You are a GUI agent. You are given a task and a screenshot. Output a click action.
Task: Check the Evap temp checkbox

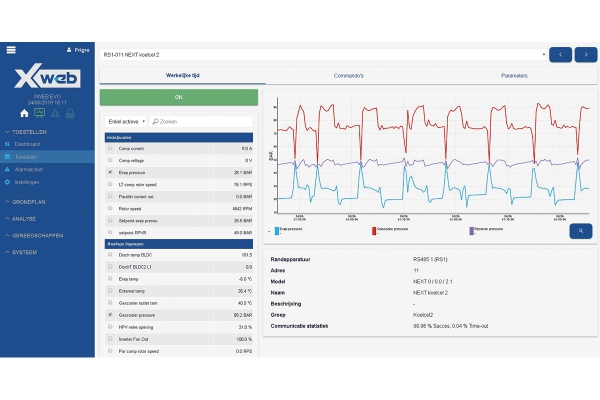(x=110, y=279)
